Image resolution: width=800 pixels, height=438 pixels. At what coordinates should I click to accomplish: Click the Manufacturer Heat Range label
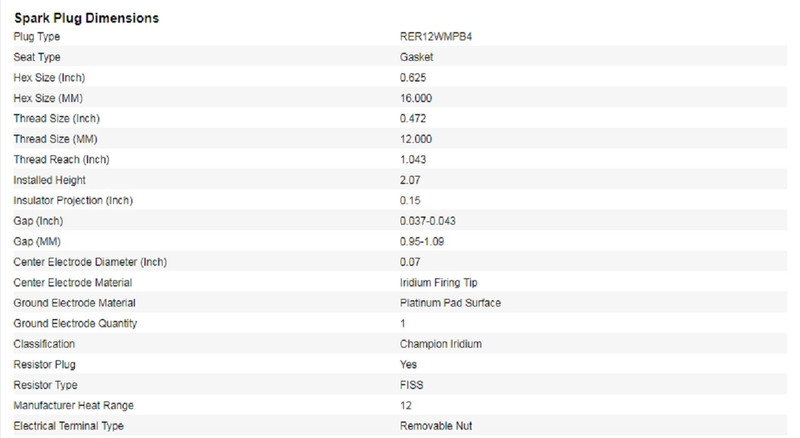tap(73, 406)
